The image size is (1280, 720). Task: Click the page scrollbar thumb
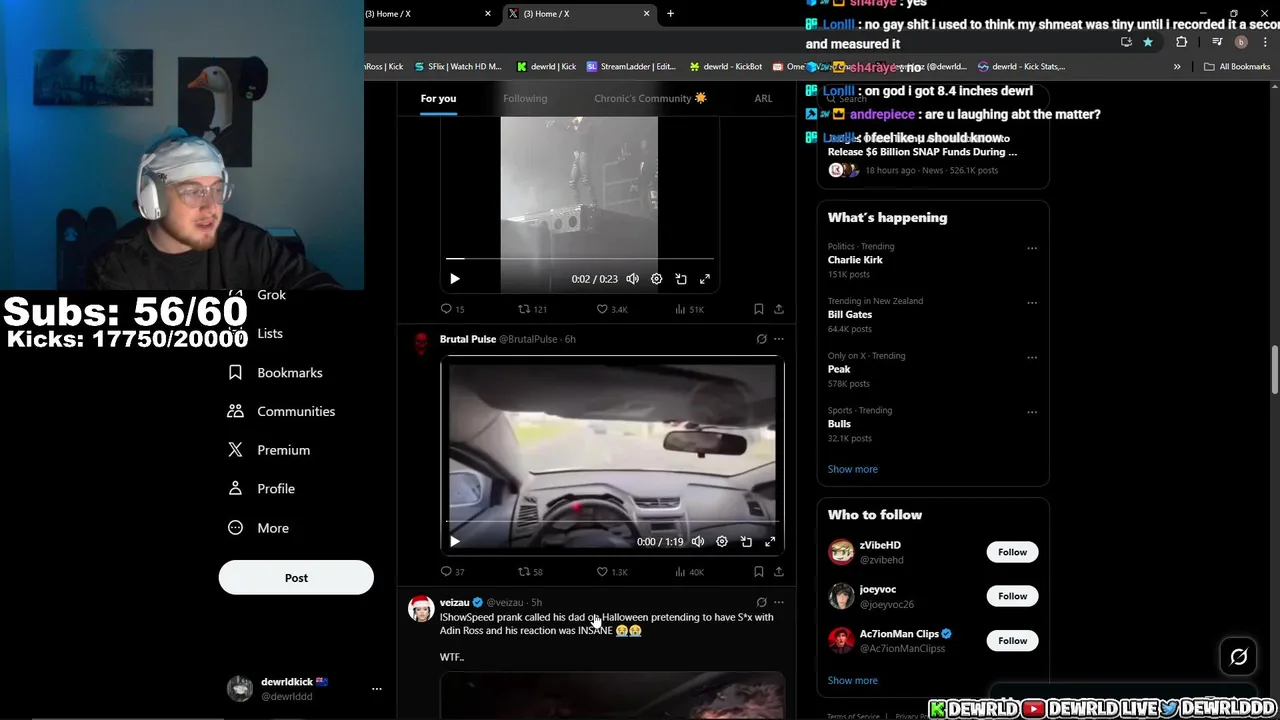tap(1274, 370)
